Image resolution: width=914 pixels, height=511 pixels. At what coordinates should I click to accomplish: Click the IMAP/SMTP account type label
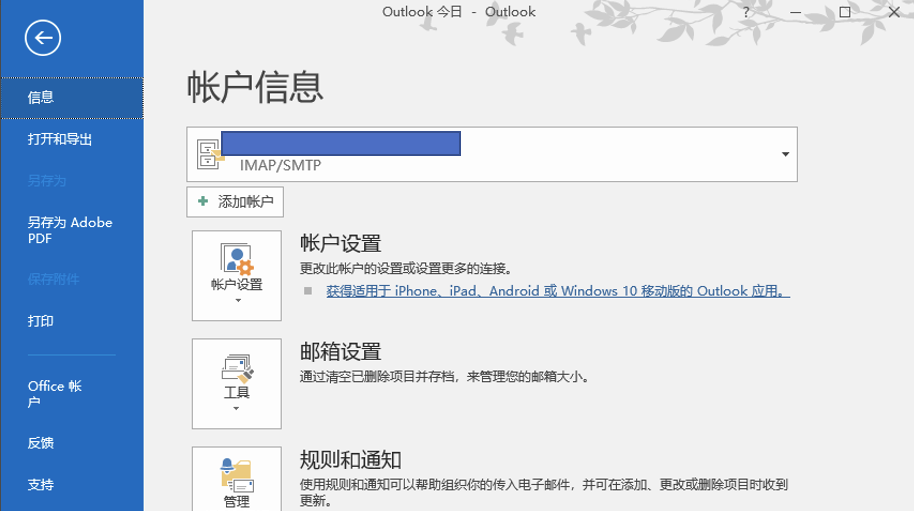pyautogui.click(x=280, y=165)
